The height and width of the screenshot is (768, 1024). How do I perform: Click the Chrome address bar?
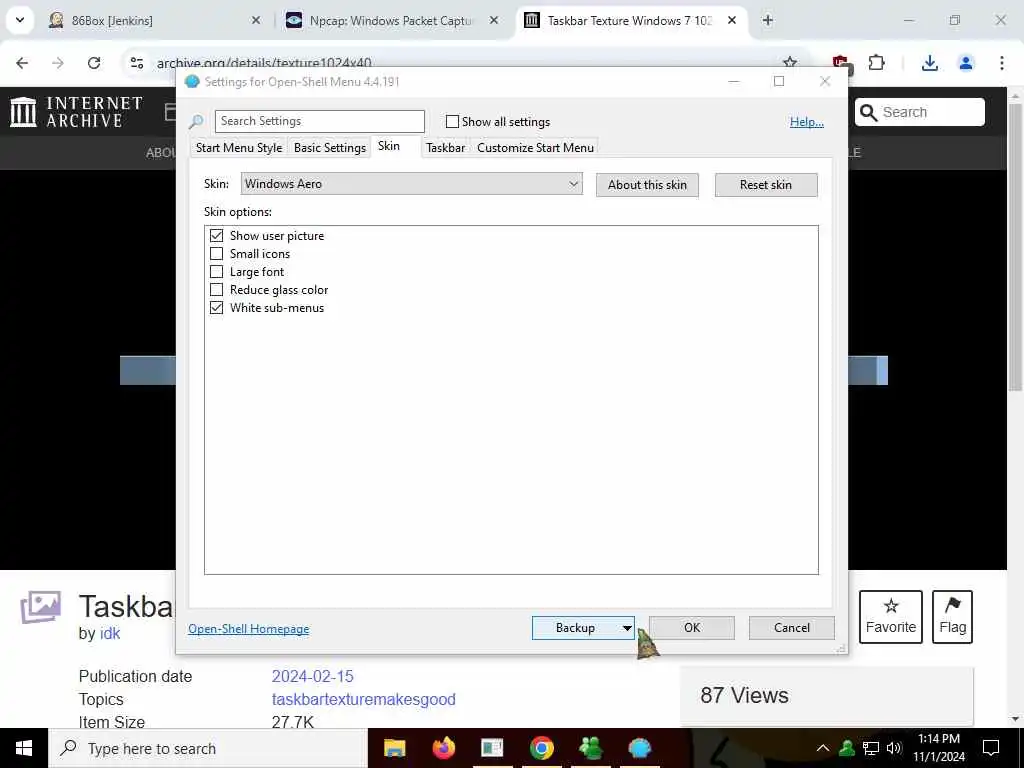click(x=457, y=63)
